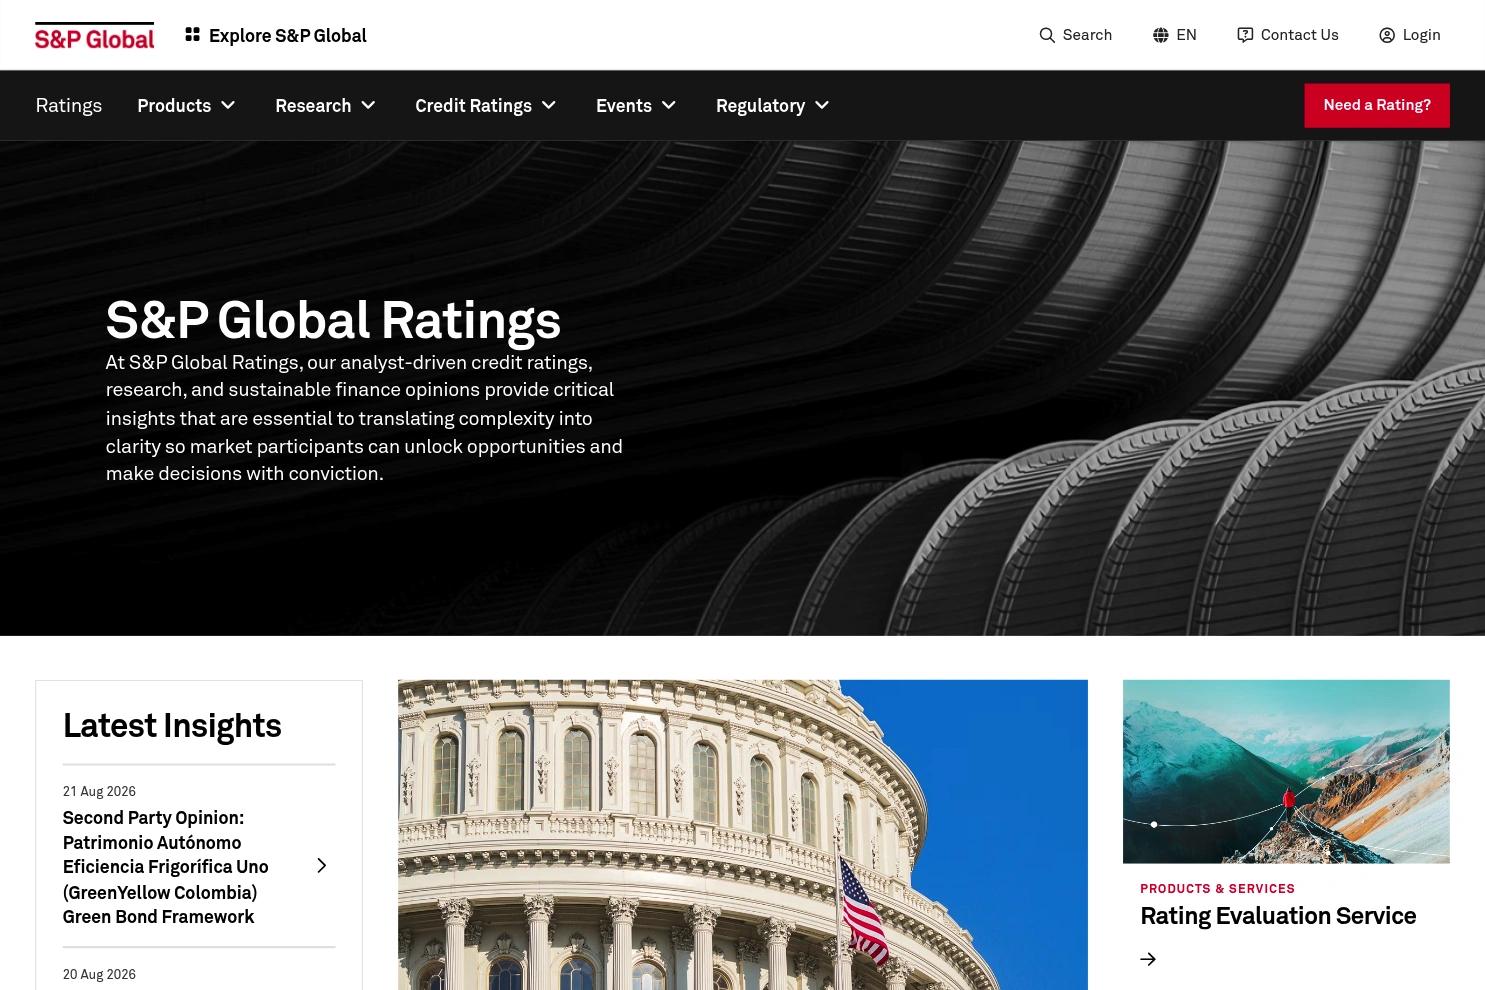
Task: Open the Rating Evaluation Service title
Action: [x=1278, y=916]
